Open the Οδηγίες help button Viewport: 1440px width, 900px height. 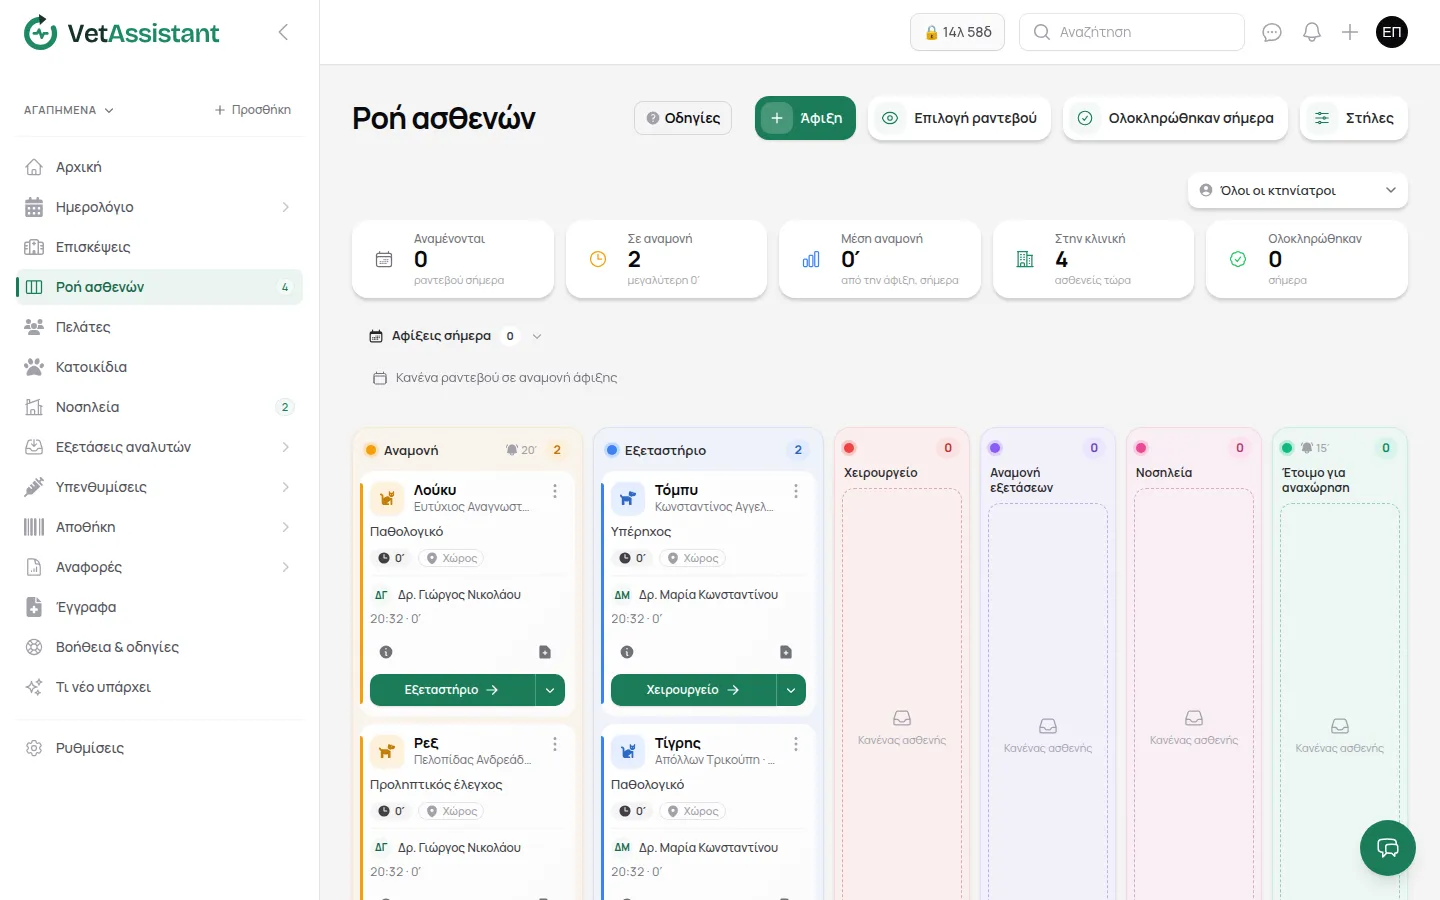(x=683, y=118)
